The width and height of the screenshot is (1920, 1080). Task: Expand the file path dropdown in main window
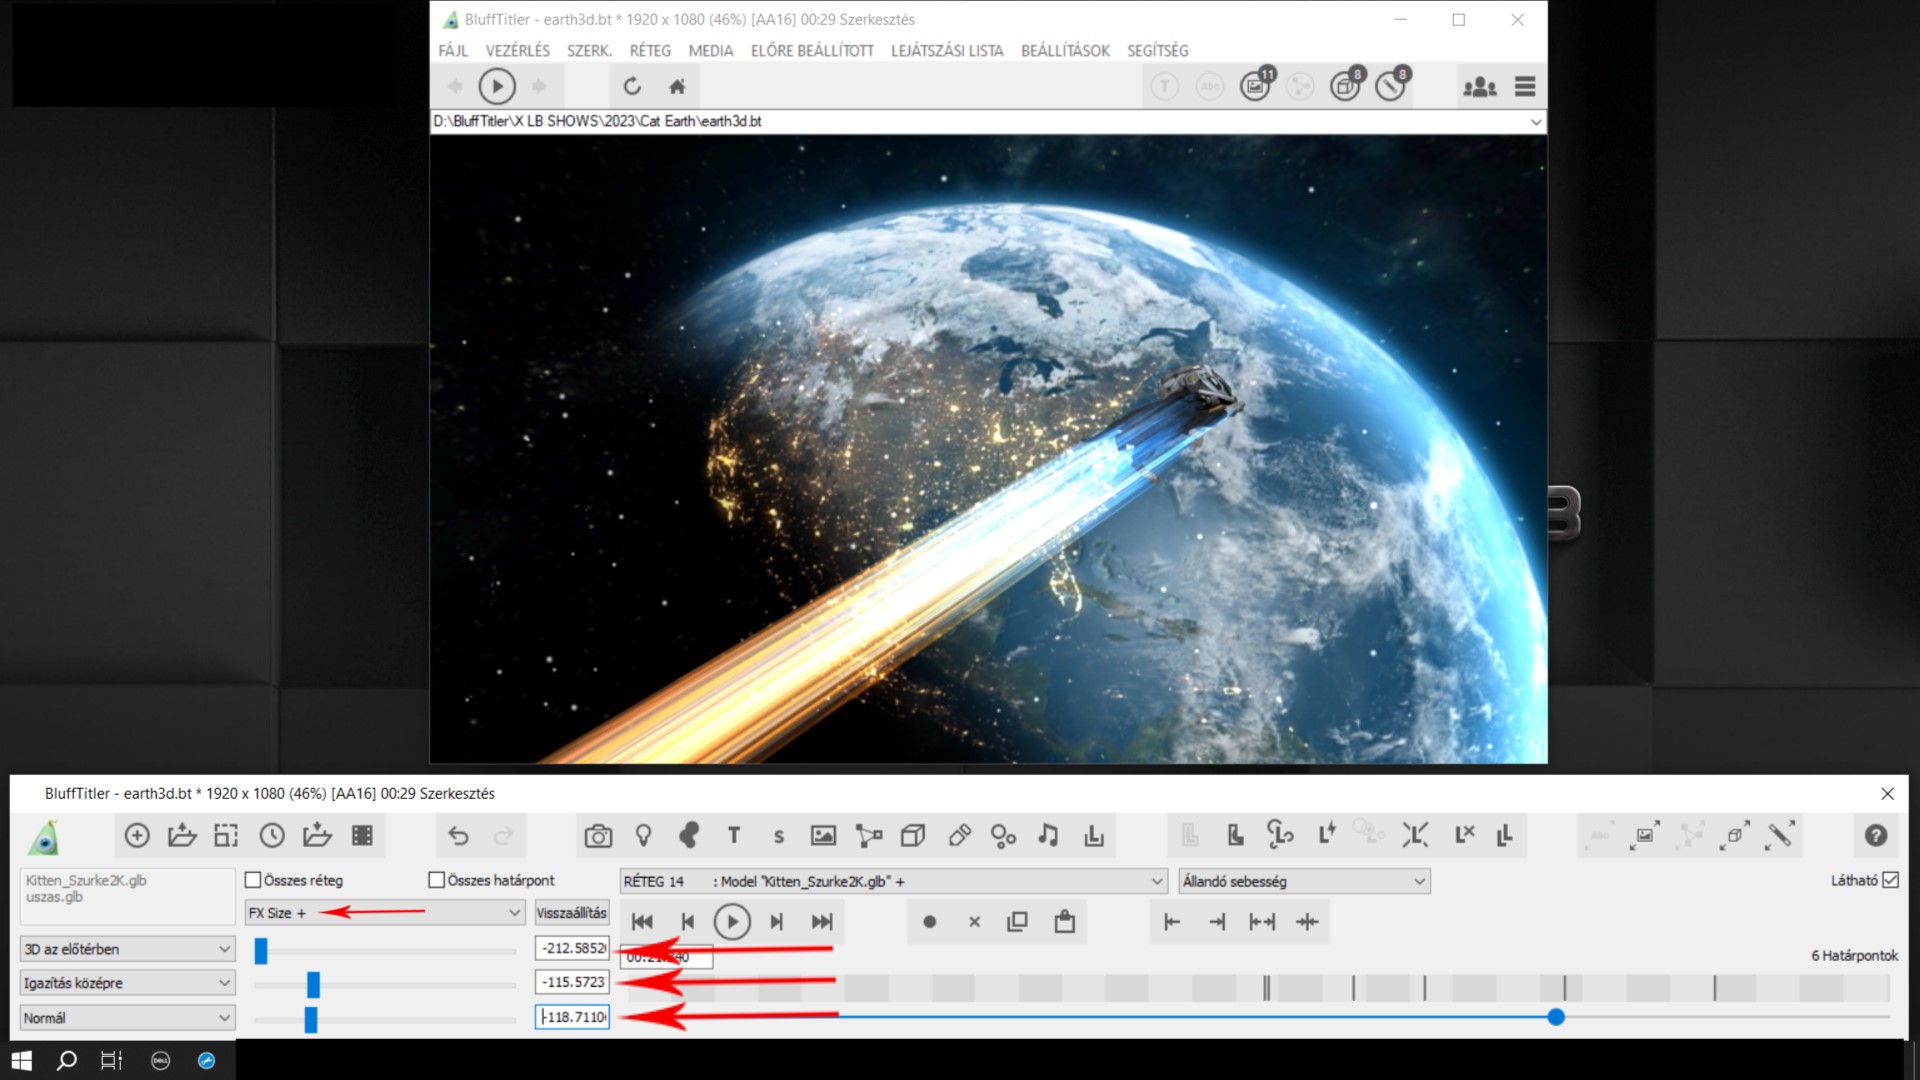[x=1535, y=122]
